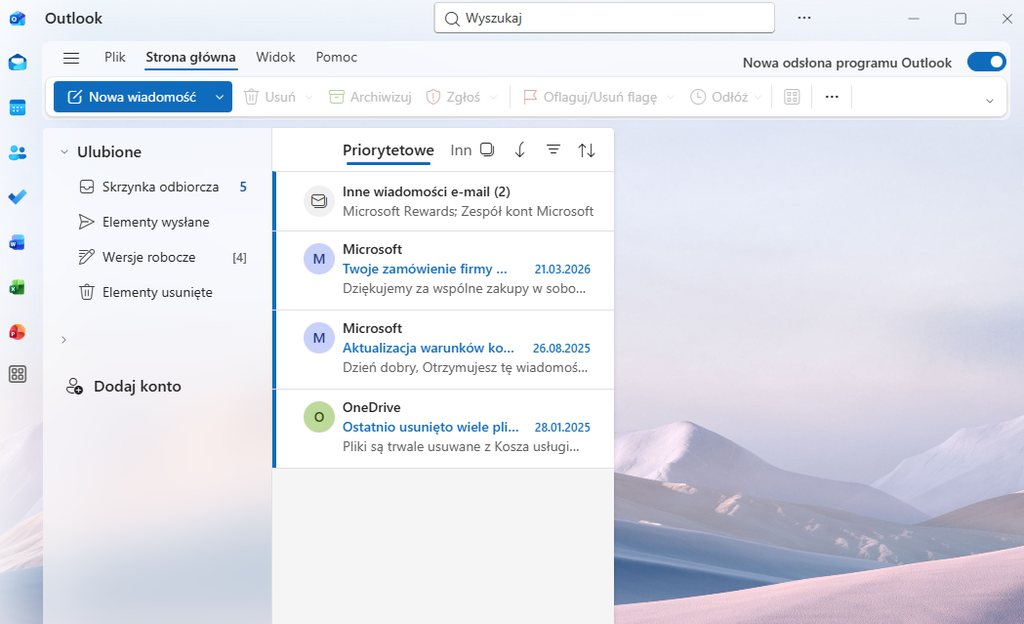Open Inne wiadomości e-mail (2) row
The height and width of the screenshot is (624, 1024).
tap(443, 201)
